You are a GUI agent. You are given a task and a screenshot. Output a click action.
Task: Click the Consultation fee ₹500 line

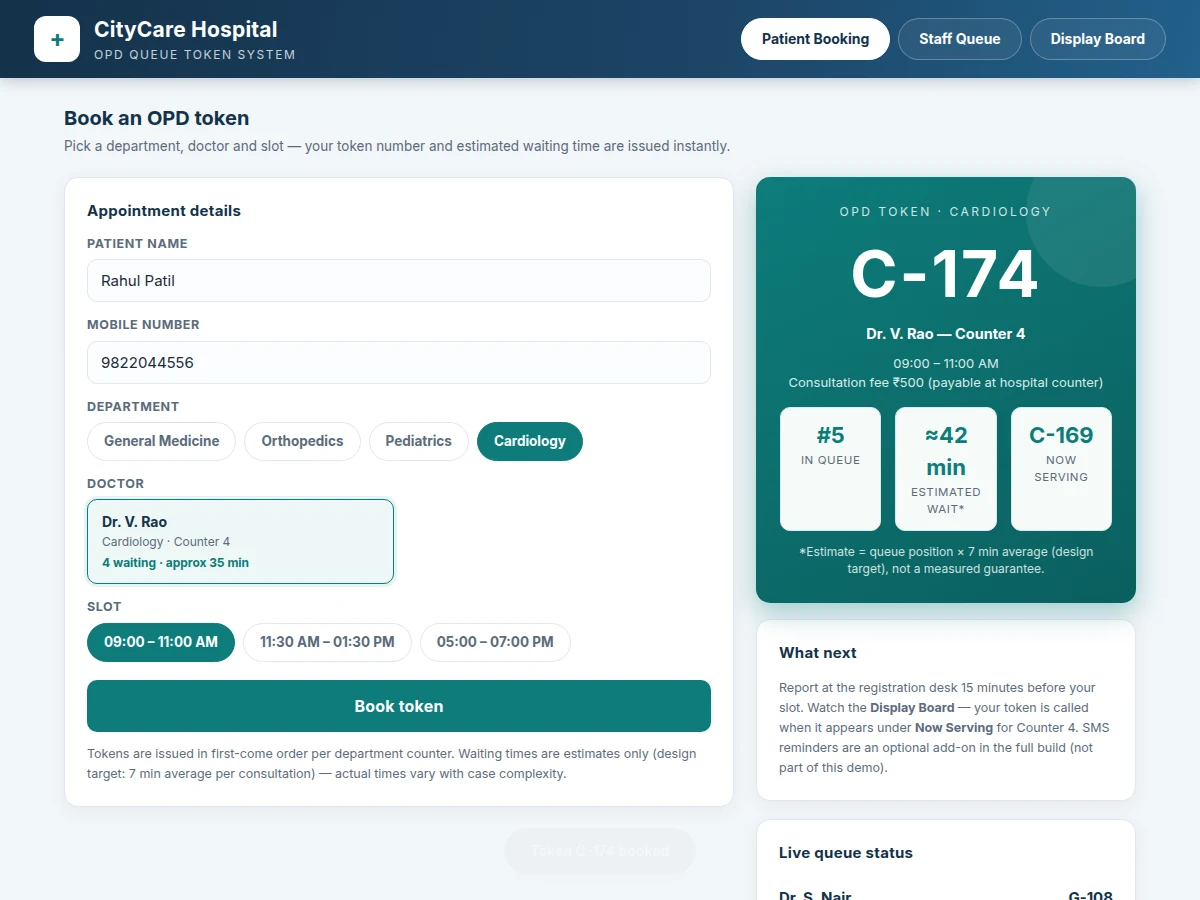tap(946, 383)
